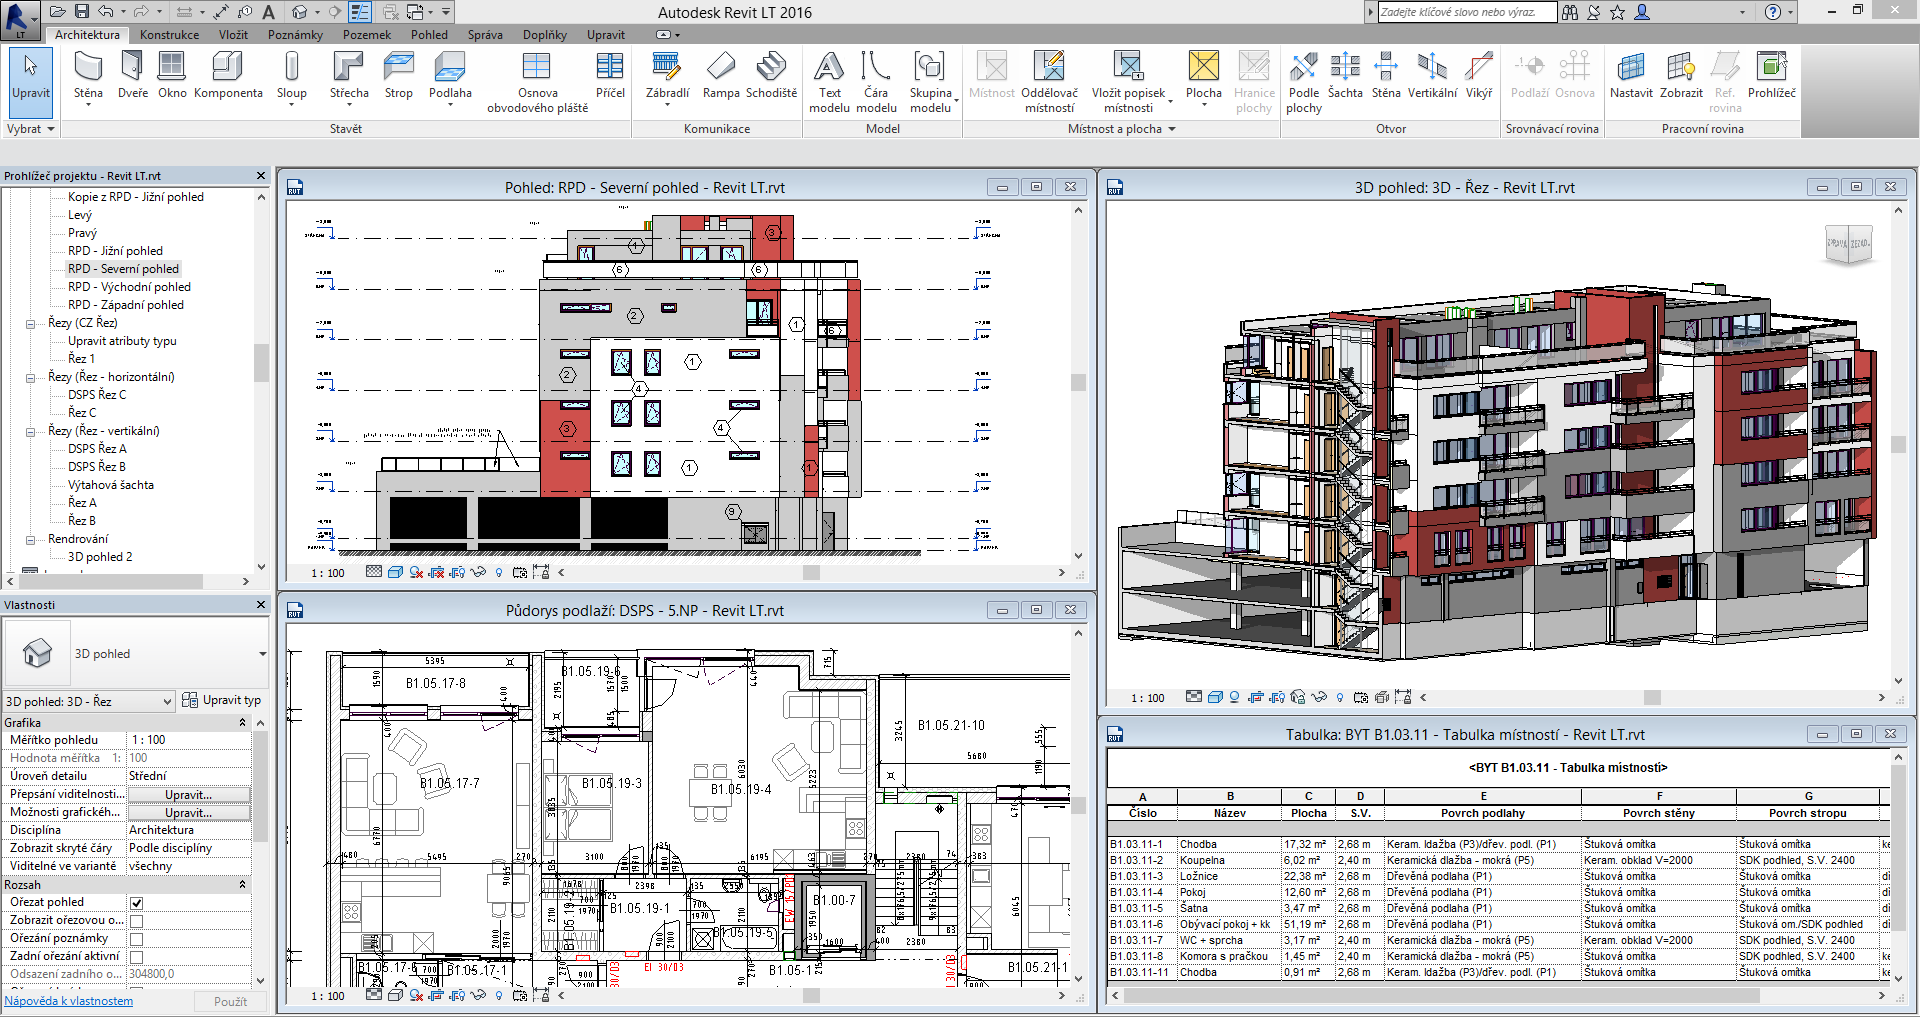
Task: Uncheck the Ořezat pohled checkbox
Action: (x=137, y=902)
